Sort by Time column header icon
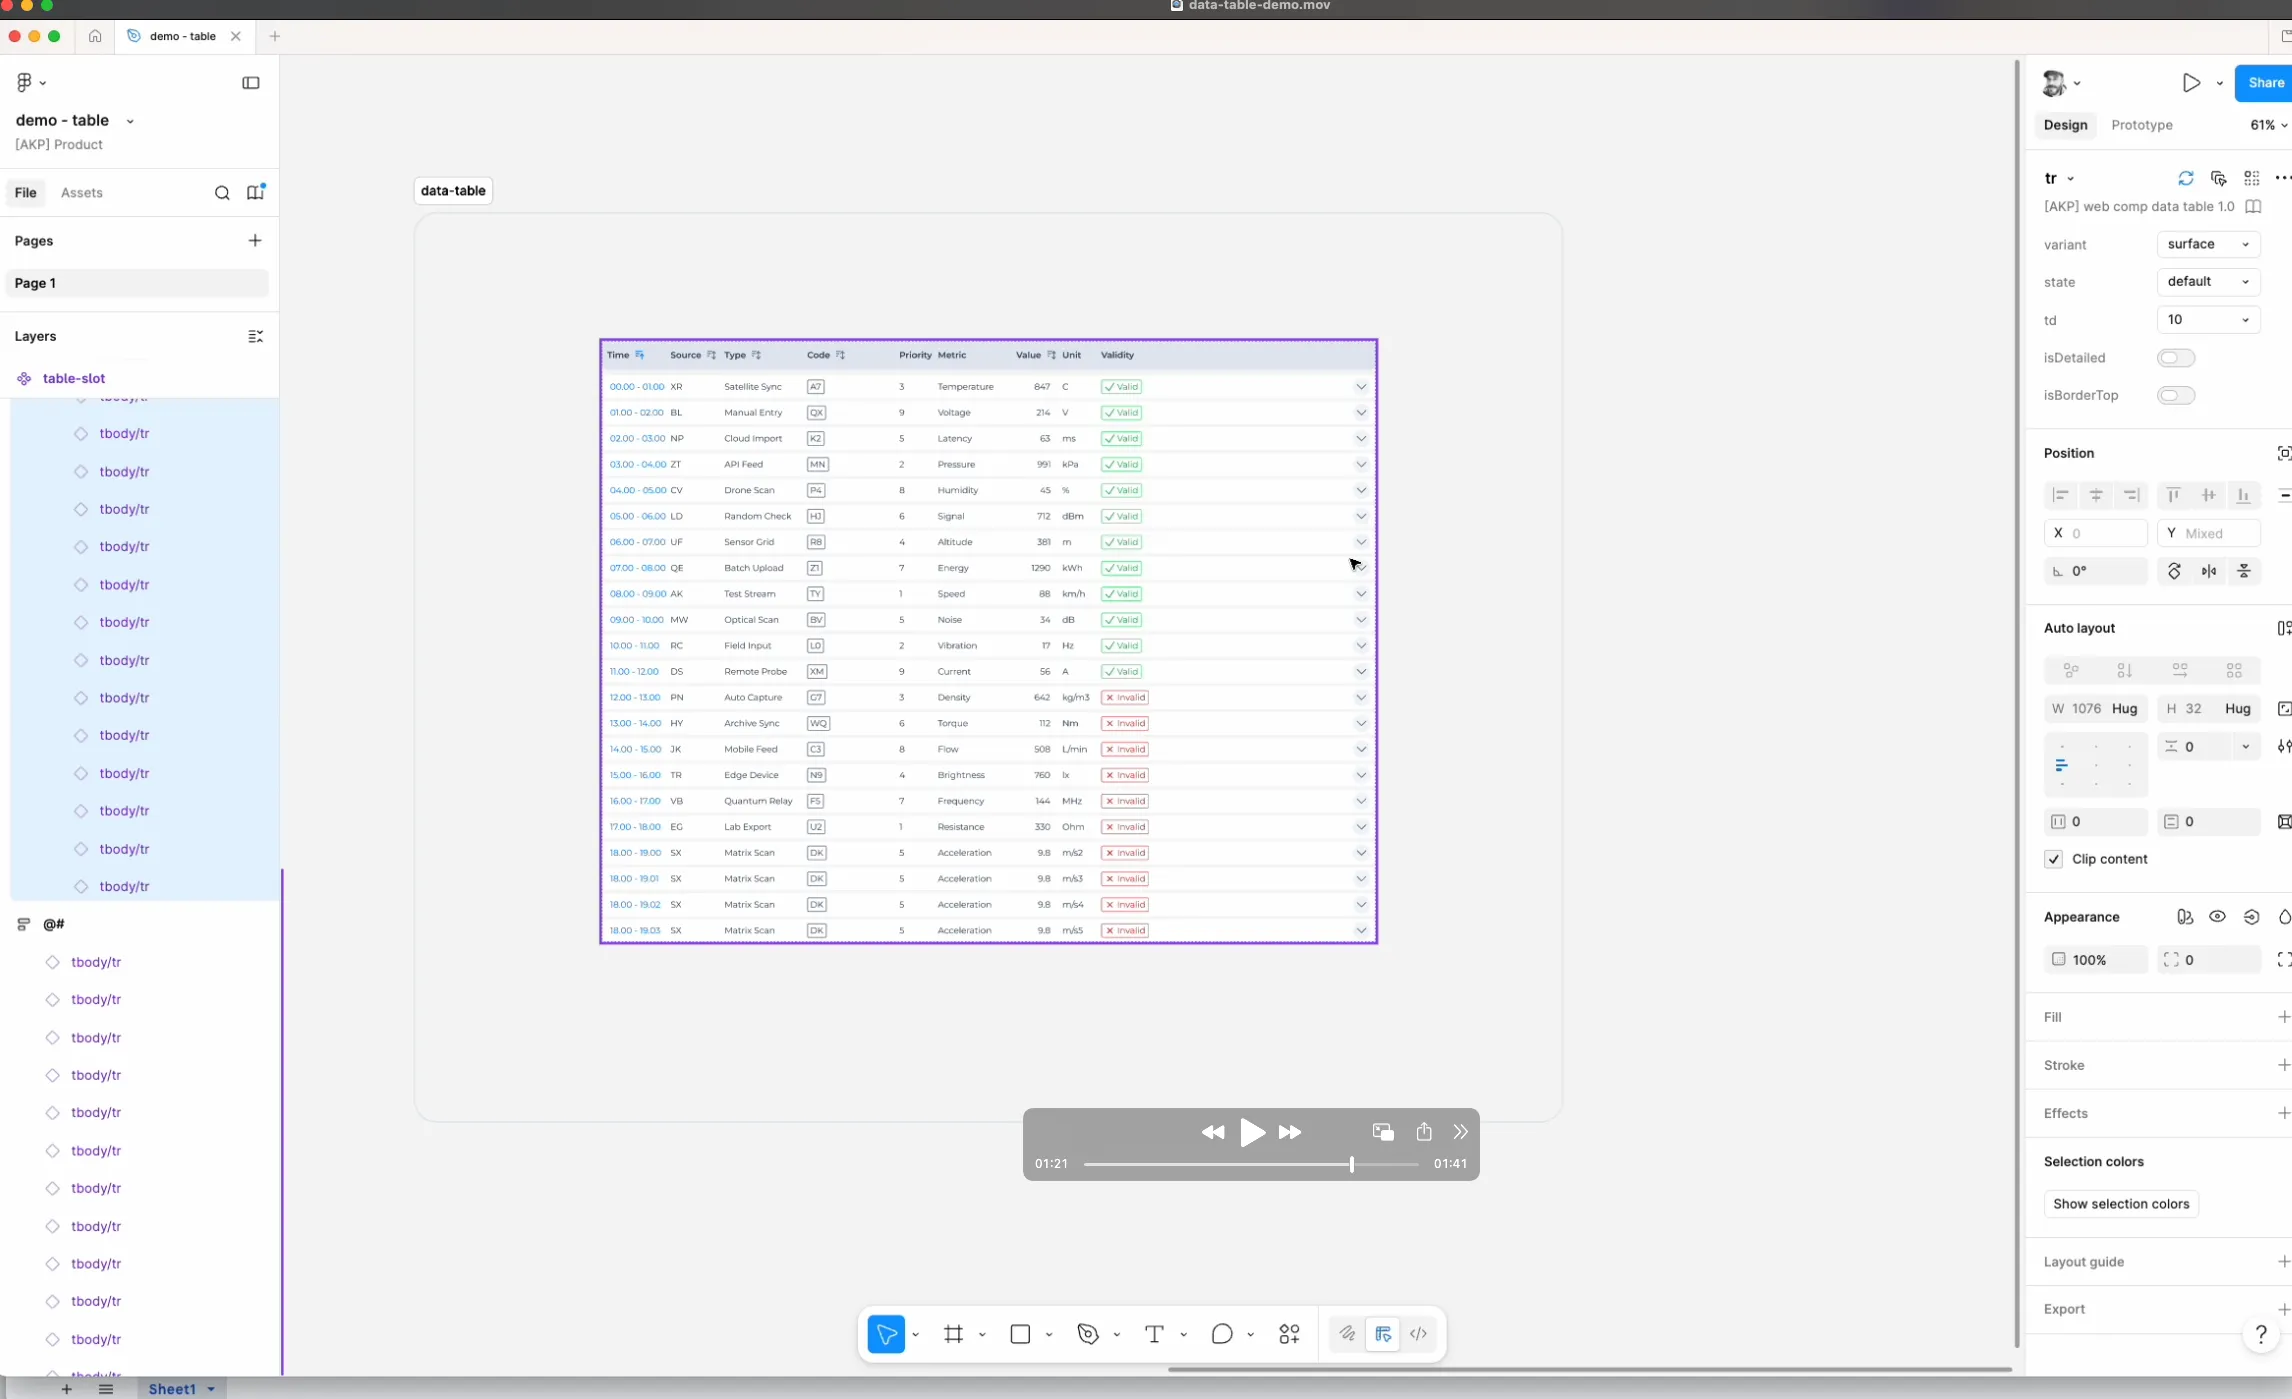The height and width of the screenshot is (1399, 2292). click(640, 355)
